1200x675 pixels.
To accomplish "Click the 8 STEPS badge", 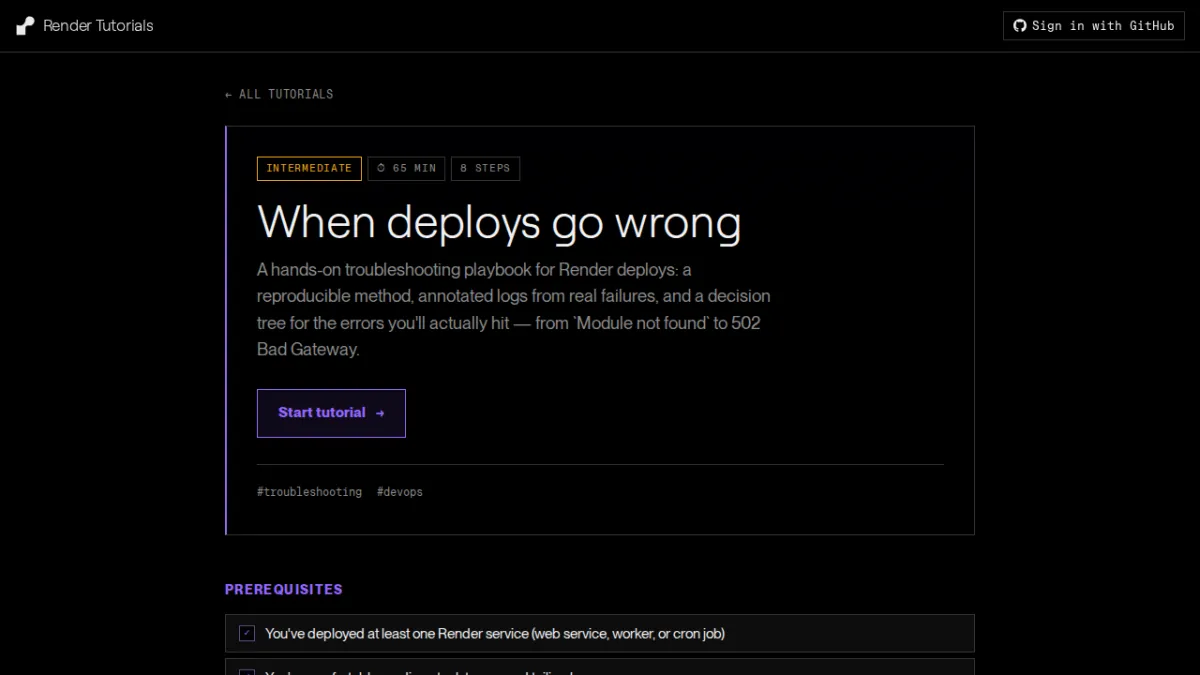I will point(485,168).
